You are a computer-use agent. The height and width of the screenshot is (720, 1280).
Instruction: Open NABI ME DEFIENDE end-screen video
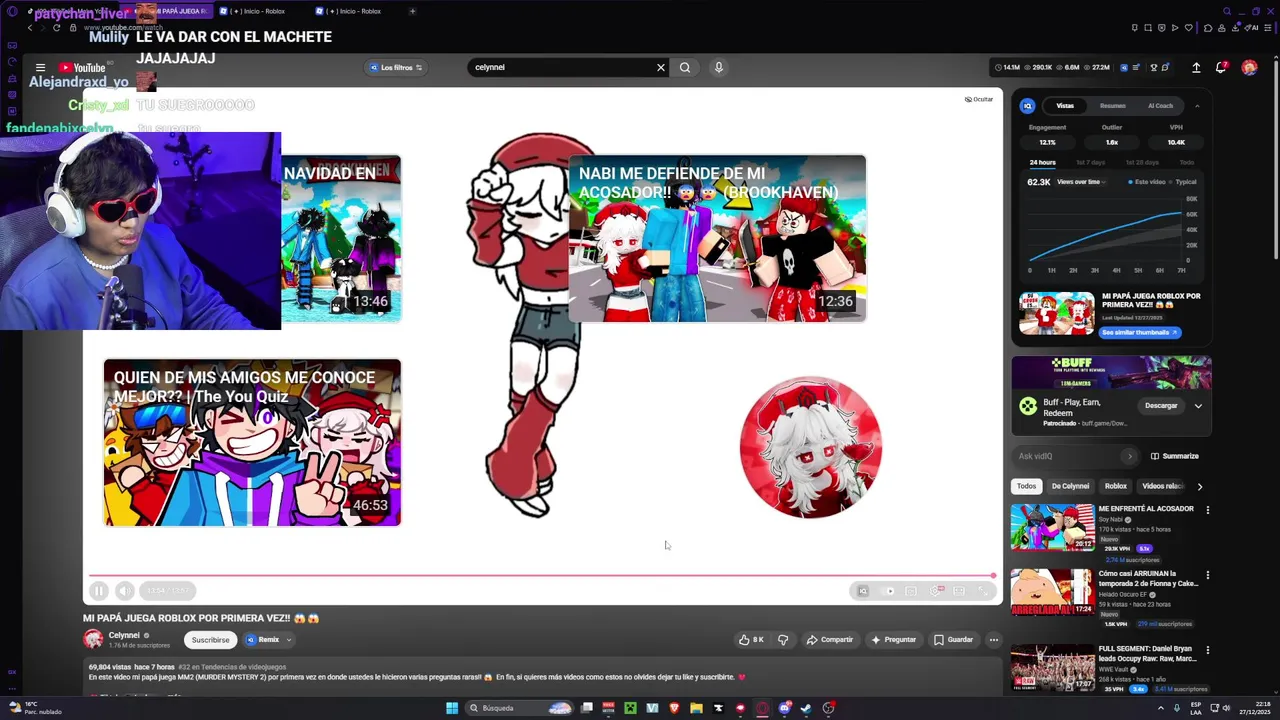[717, 238]
